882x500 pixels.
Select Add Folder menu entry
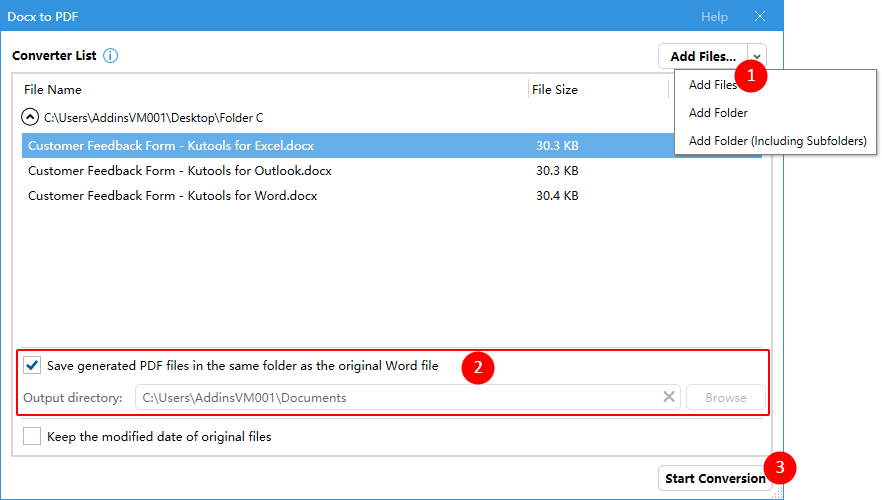click(718, 113)
